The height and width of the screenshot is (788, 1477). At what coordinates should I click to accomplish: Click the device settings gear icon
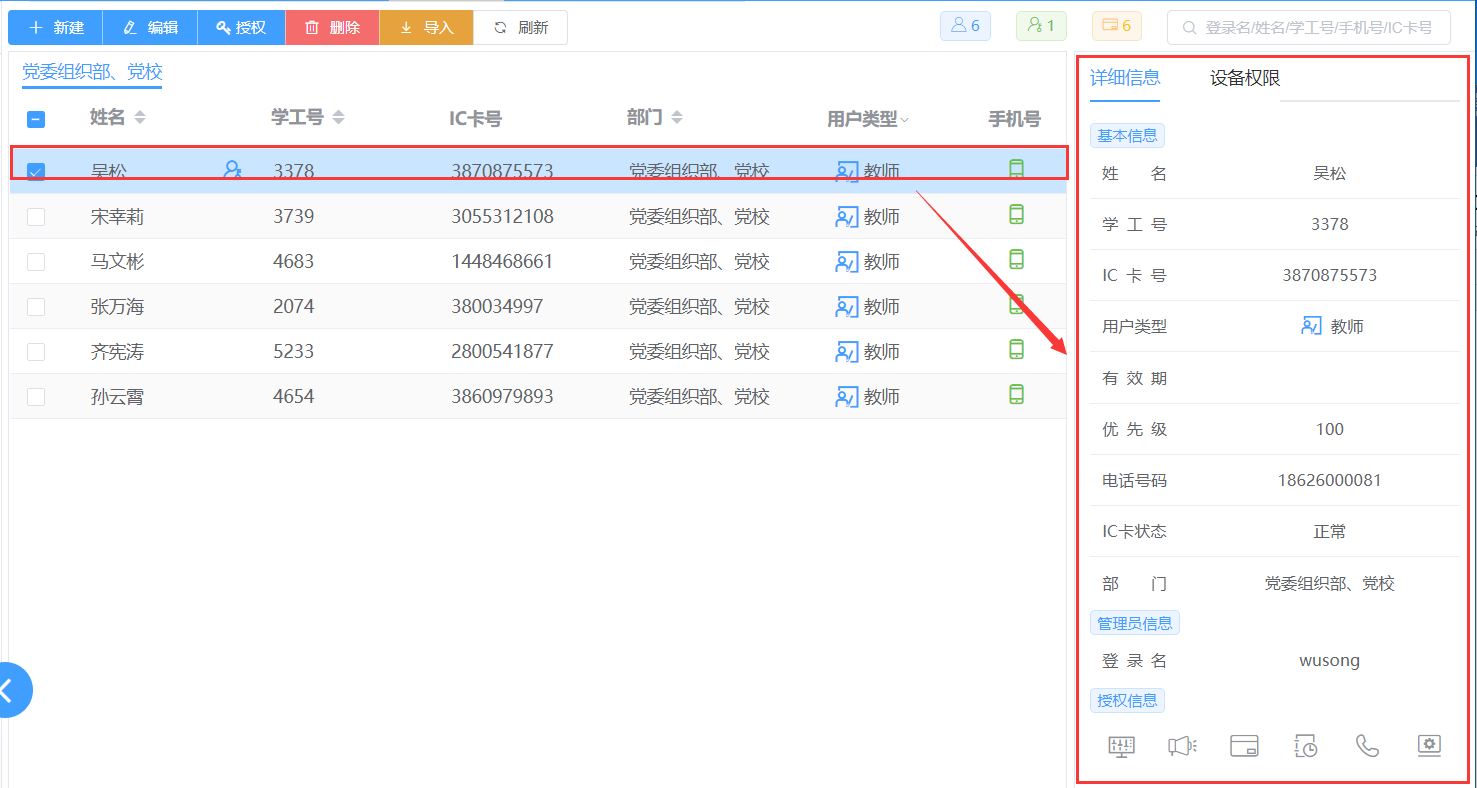(x=1429, y=746)
